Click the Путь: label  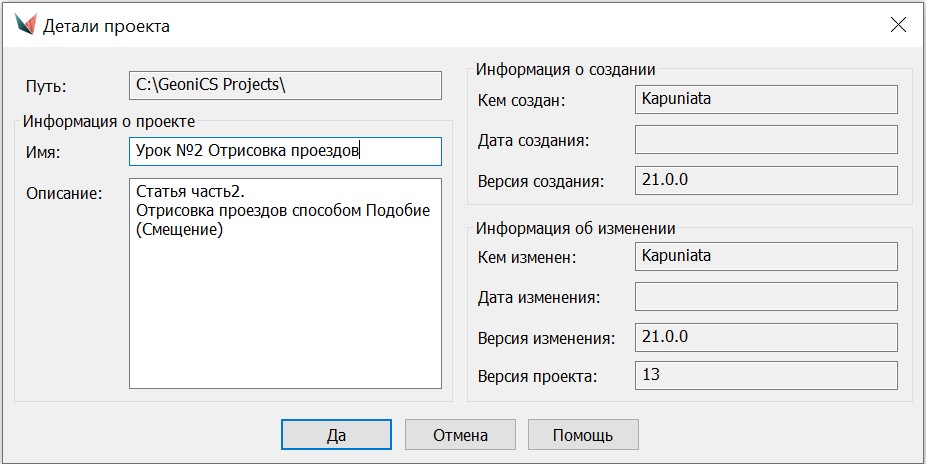tap(45, 87)
